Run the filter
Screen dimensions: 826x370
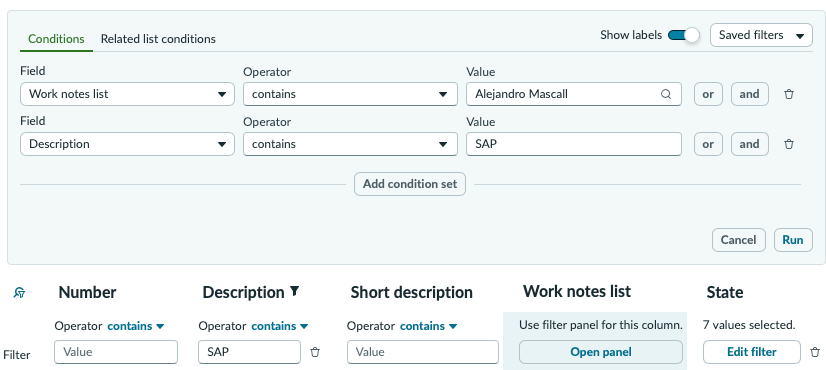pos(793,240)
